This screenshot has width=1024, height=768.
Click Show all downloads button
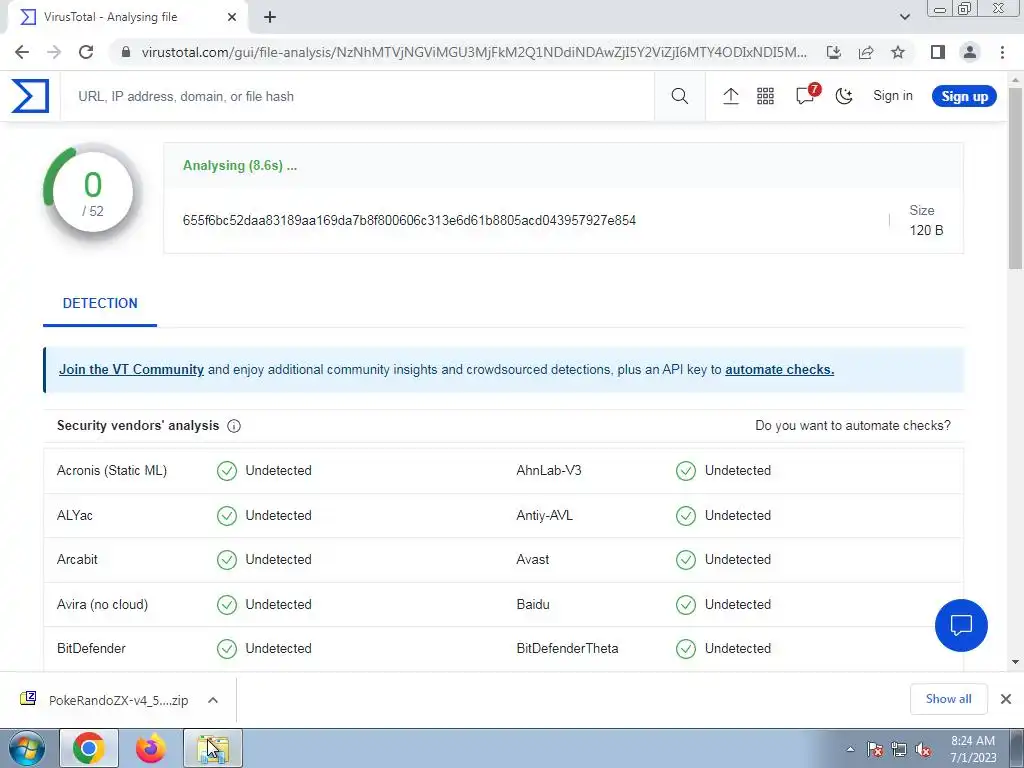[x=948, y=699]
